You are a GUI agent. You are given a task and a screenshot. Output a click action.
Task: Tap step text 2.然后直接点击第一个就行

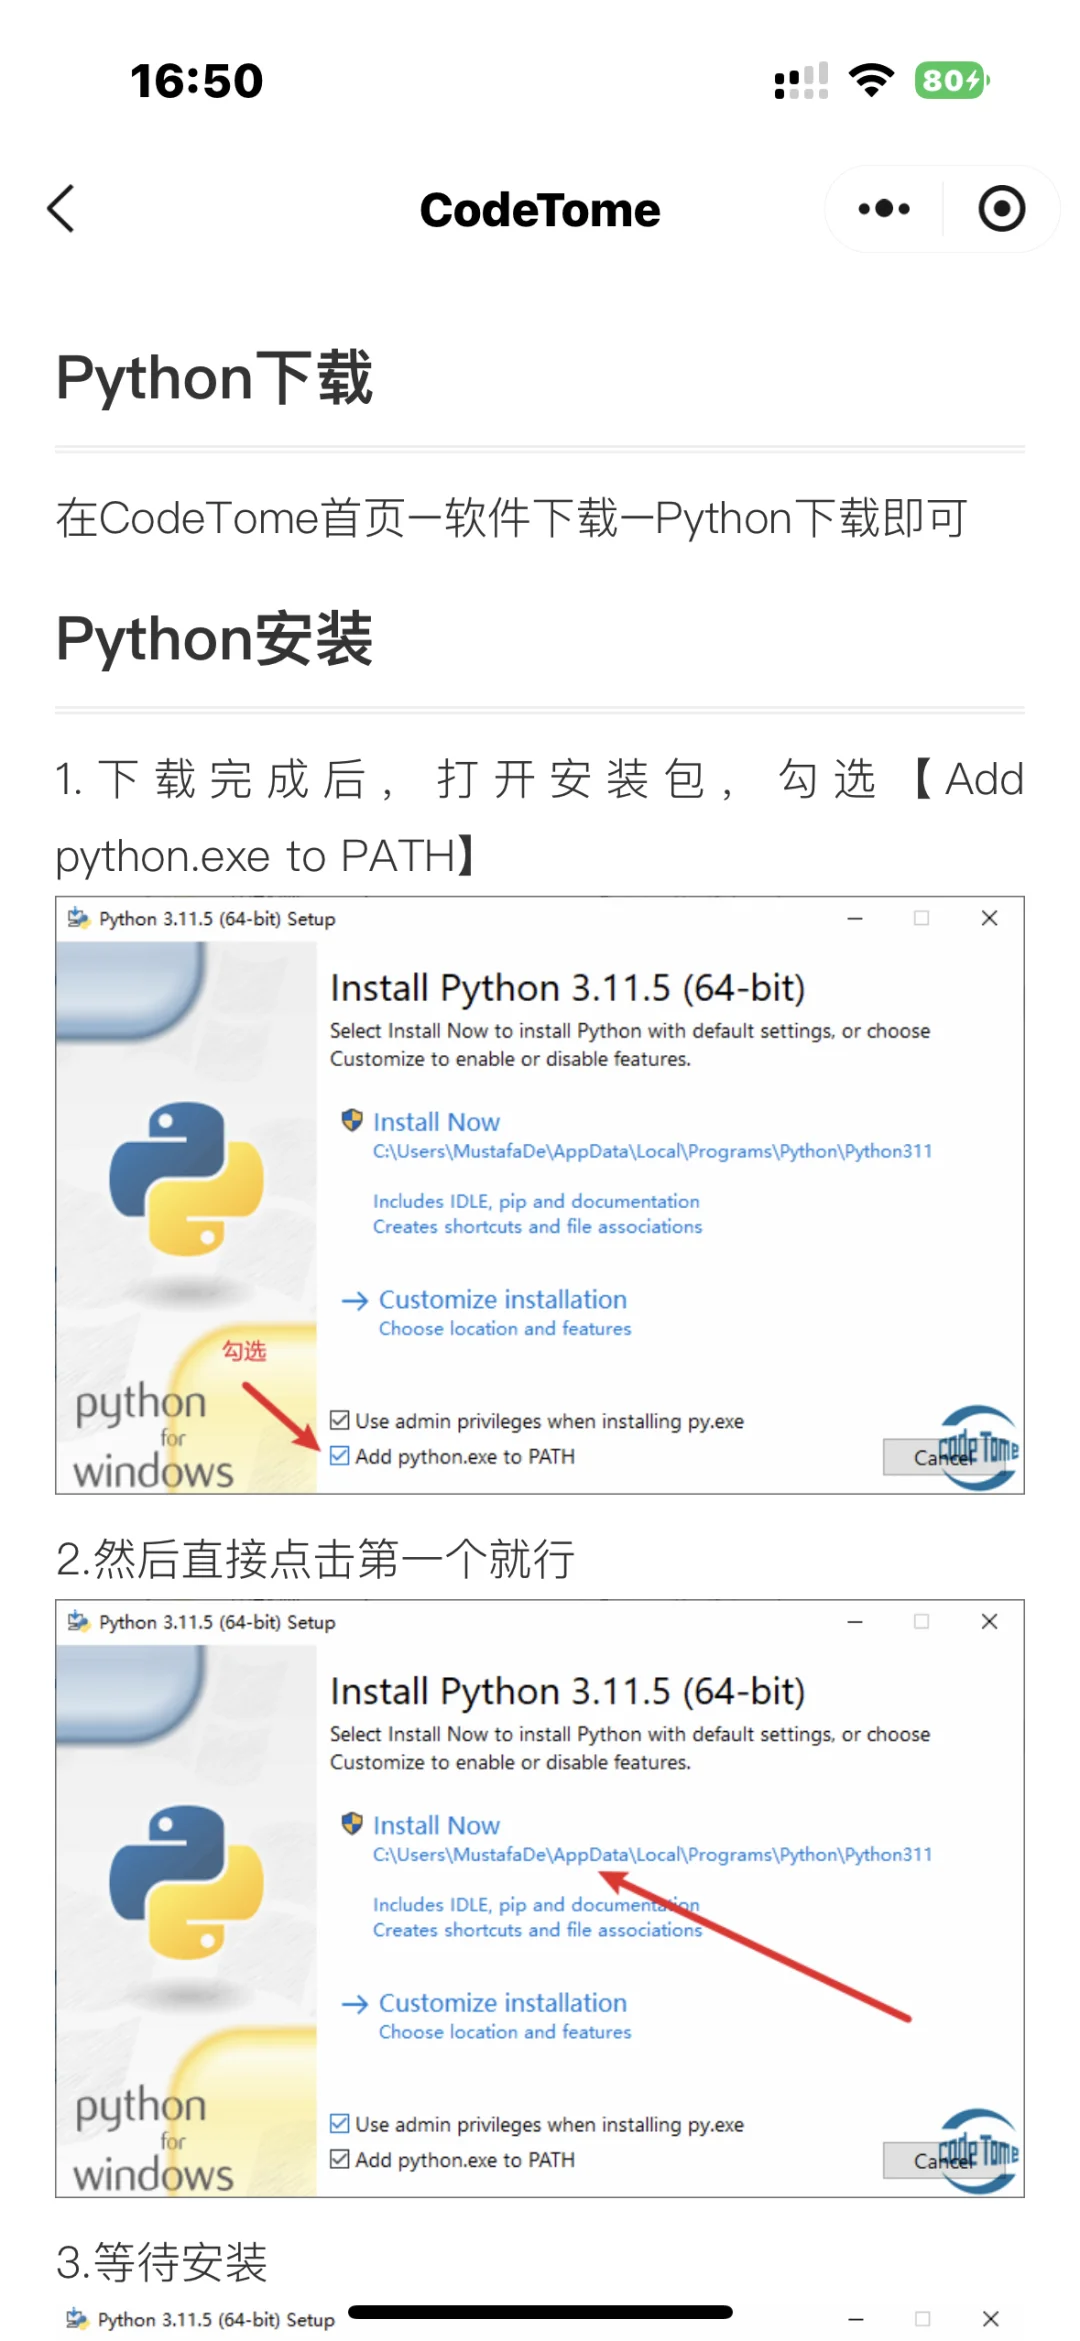(315, 1558)
